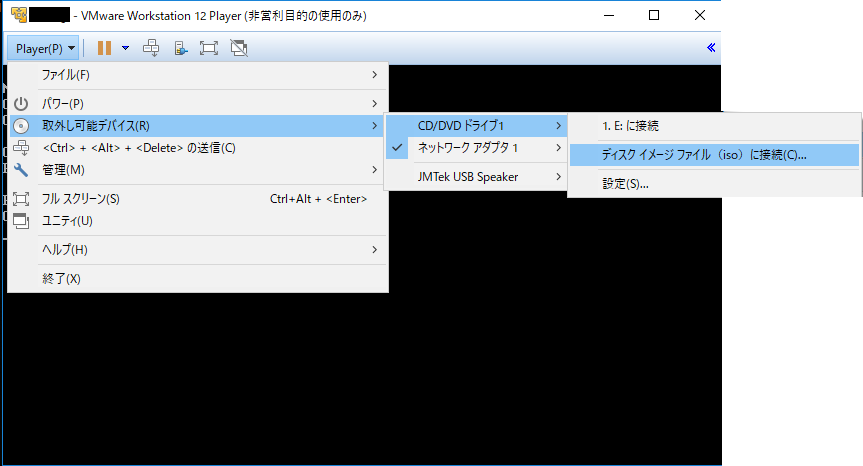The image size is (863, 466).
Task: Expand arrow on パワー(P) row
Action: click(374, 103)
